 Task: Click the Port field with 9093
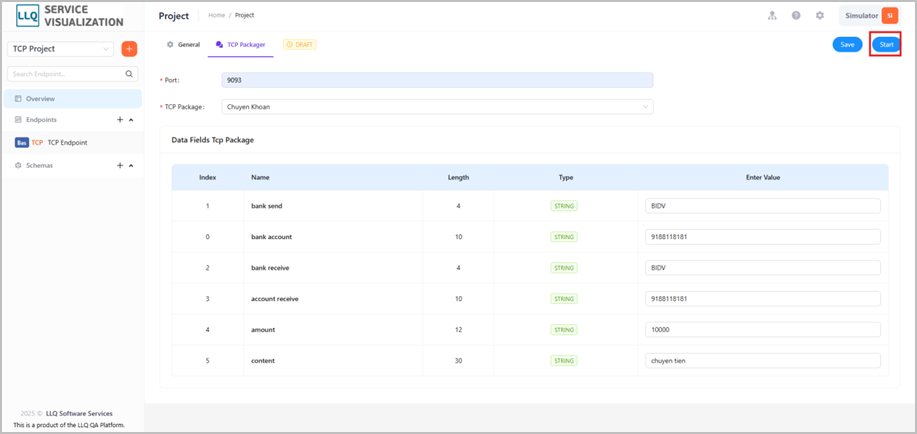(x=437, y=80)
